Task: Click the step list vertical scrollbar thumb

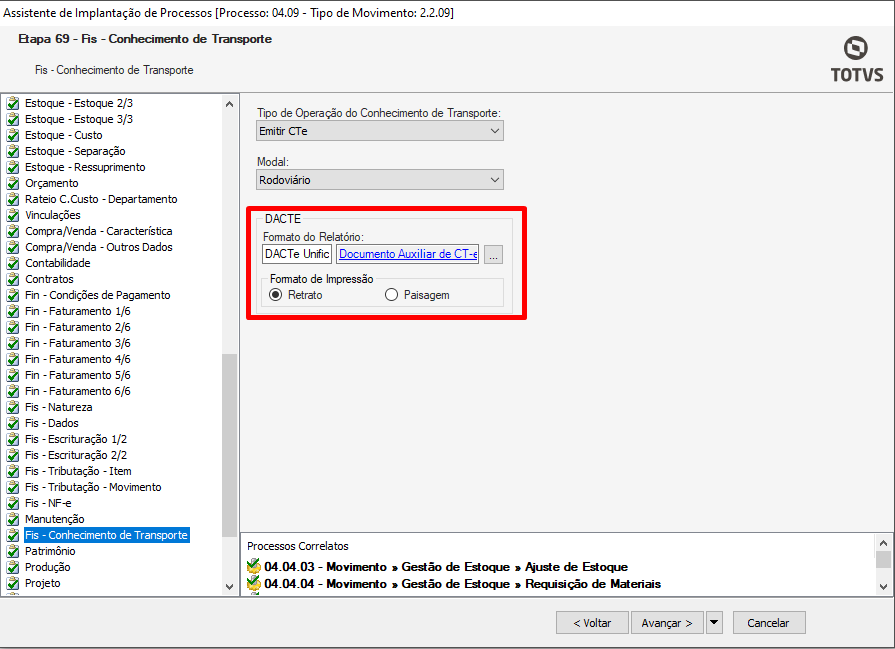Action: pyautogui.click(x=229, y=445)
